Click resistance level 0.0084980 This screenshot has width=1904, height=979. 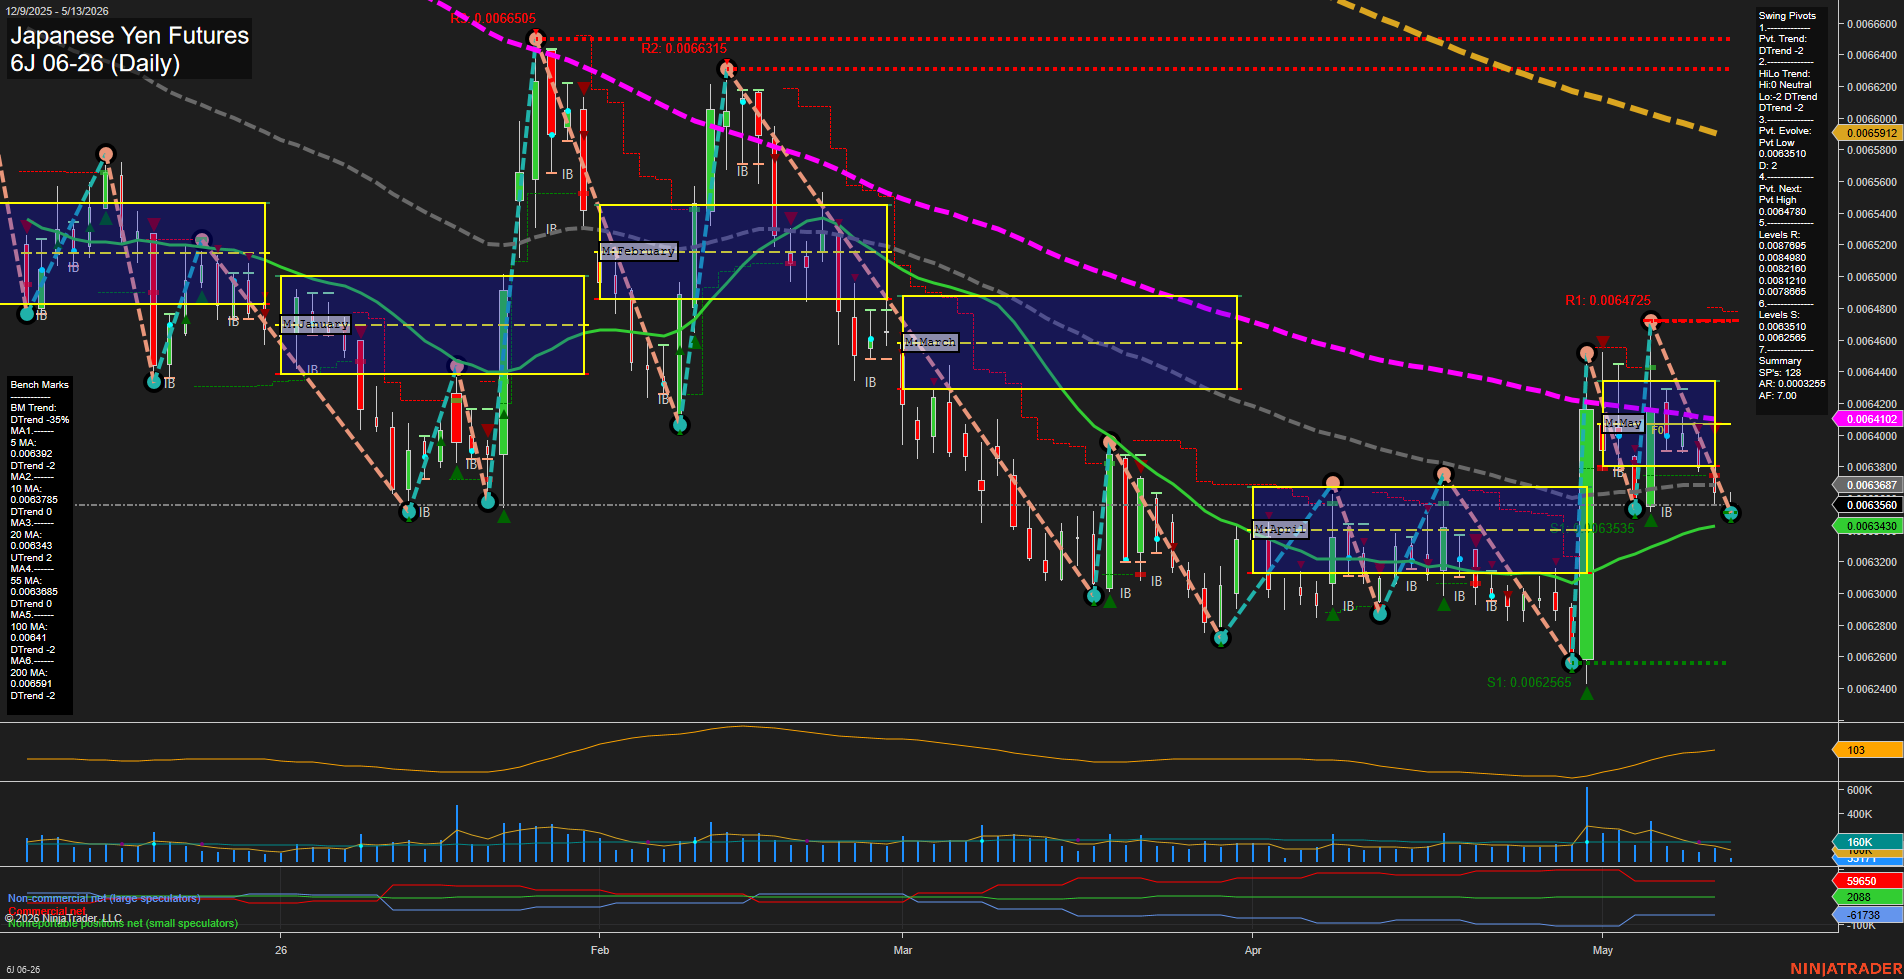pyautogui.click(x=1783, y=258)
